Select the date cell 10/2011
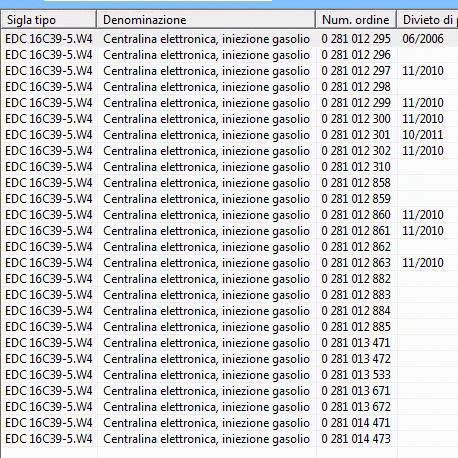458x458 pixels. [423, 135]
